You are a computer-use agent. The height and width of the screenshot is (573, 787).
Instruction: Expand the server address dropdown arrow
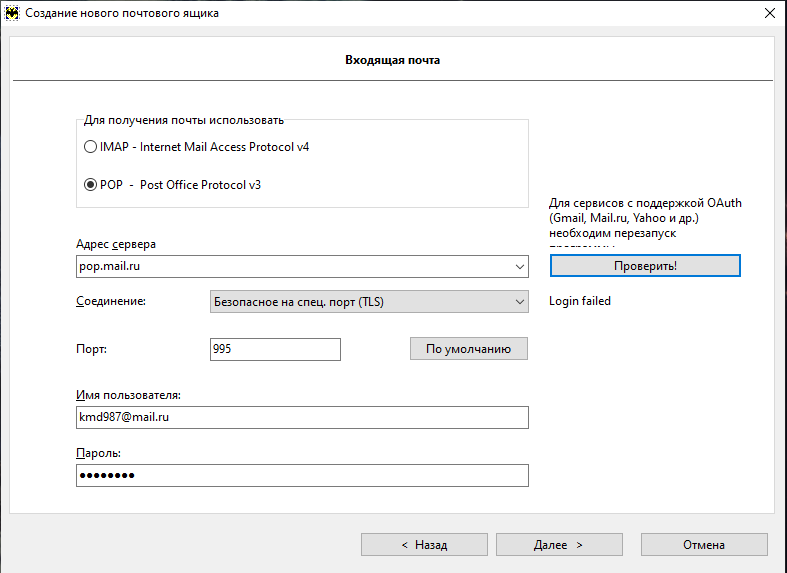[520, 266]
